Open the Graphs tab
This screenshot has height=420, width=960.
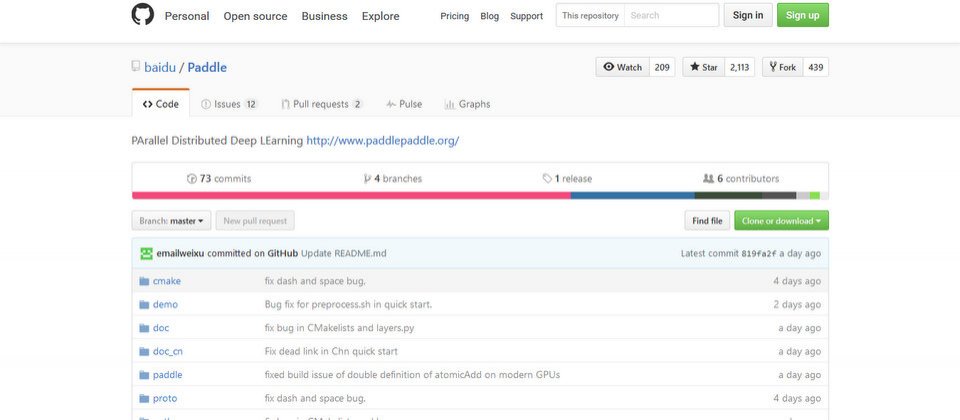(x=467, y=104)
